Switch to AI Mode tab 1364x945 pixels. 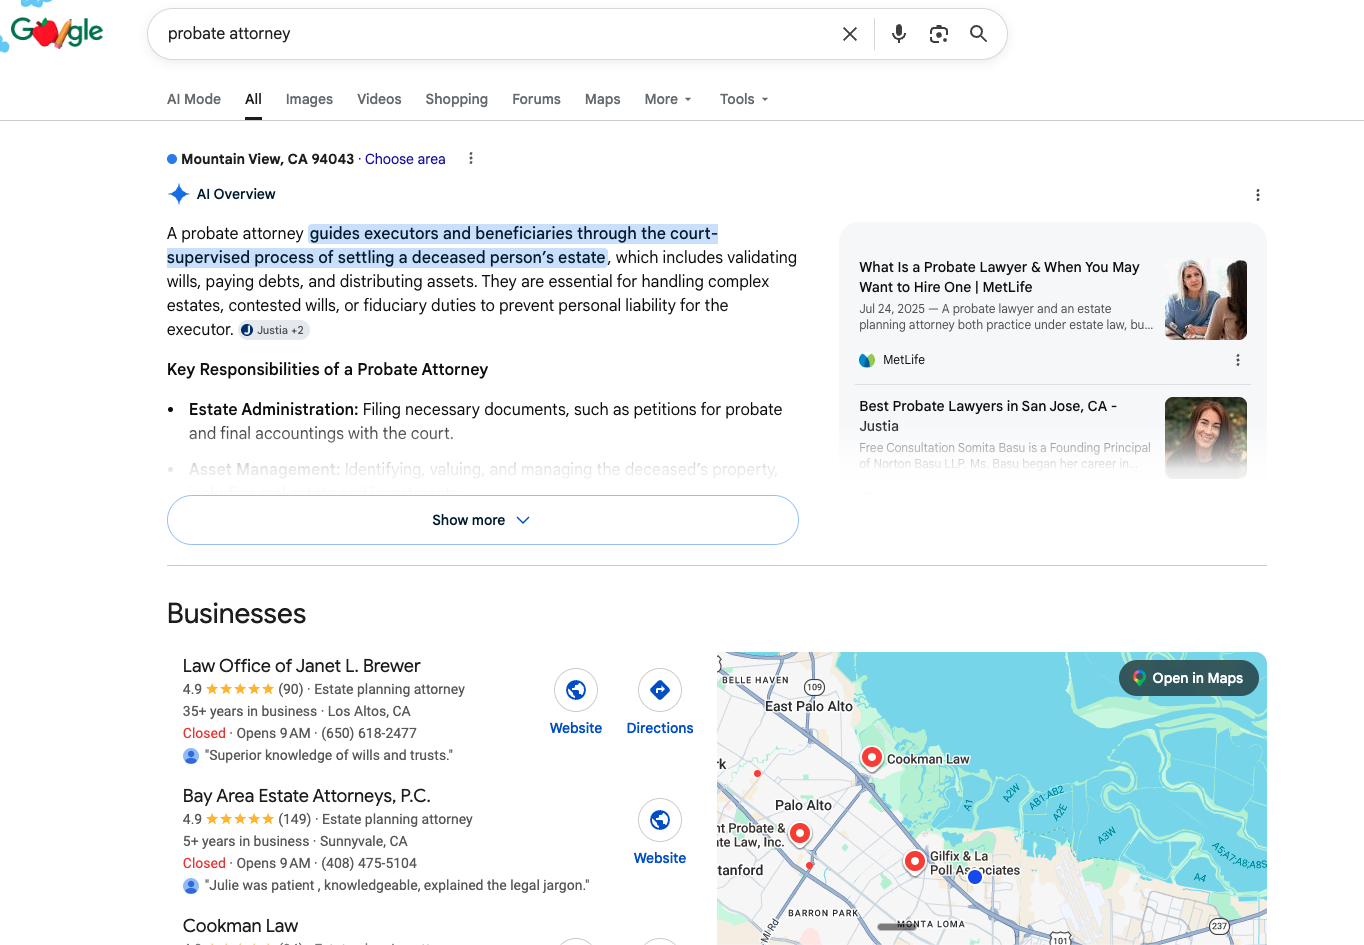(x=194, y=99)
